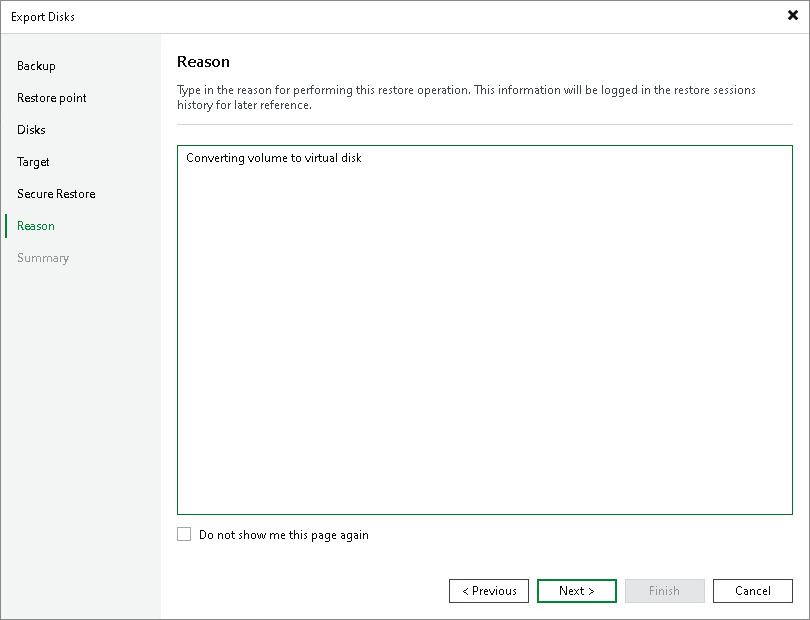Close the Export Disks dialog
Viewport: 810px width, 620px height.
[x=791, y=15]
